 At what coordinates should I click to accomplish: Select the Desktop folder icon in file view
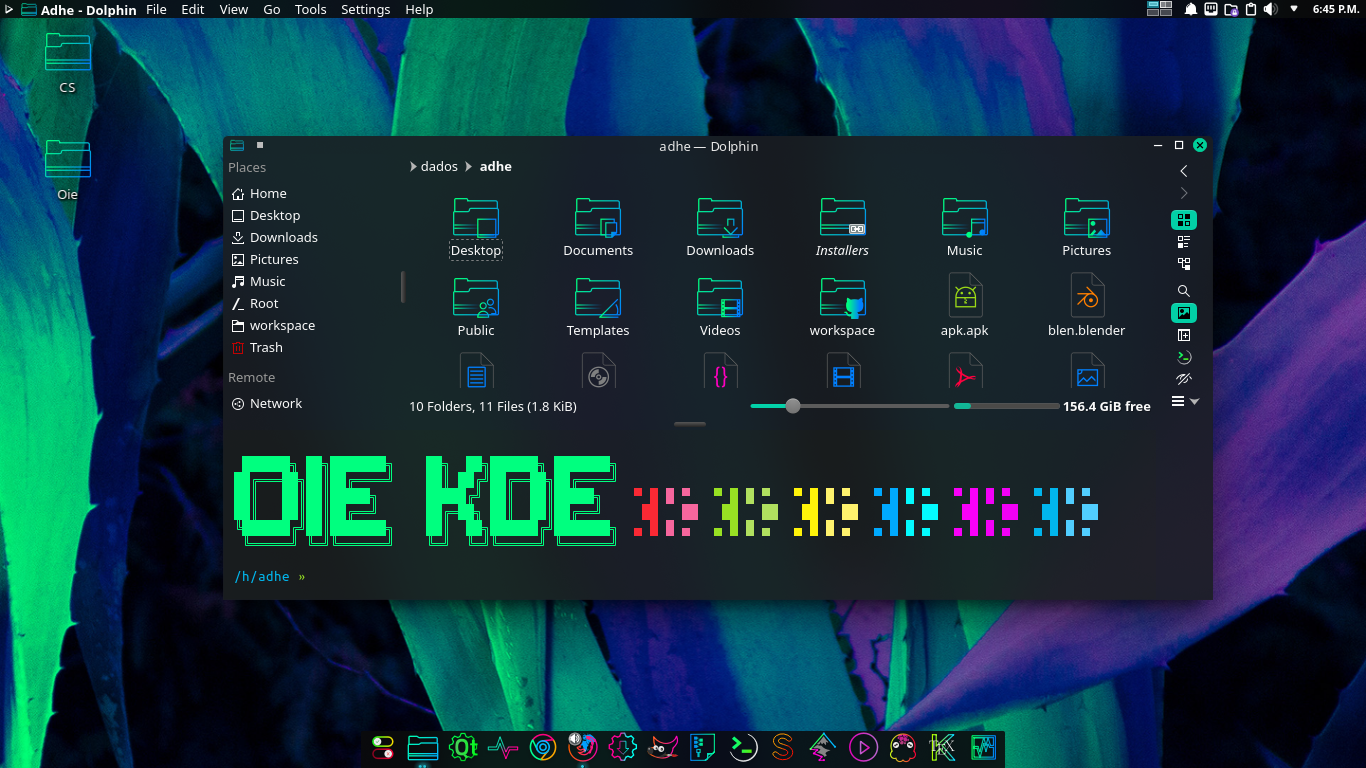tap(476, 217)
